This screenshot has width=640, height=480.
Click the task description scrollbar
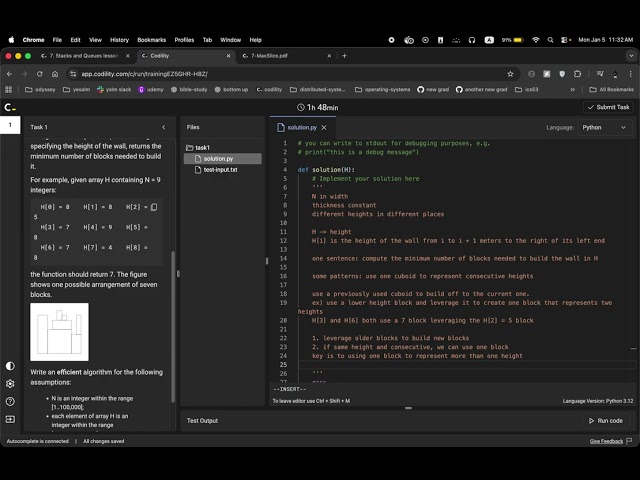[x=173, y=327]
